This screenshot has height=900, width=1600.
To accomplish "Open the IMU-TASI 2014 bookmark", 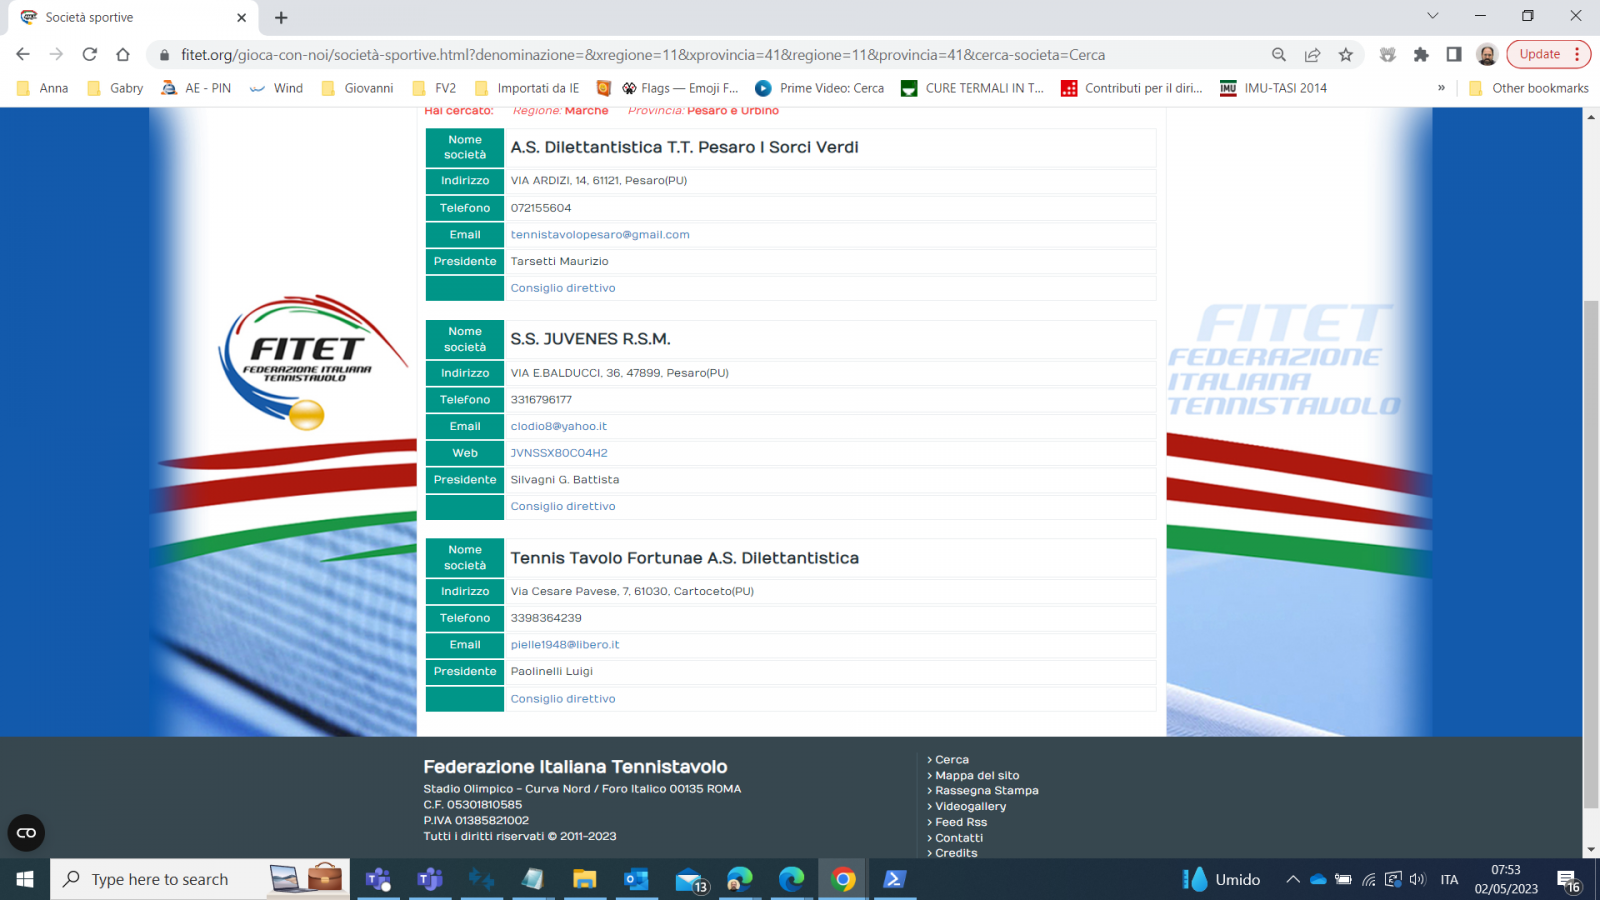I will 1274,88.
